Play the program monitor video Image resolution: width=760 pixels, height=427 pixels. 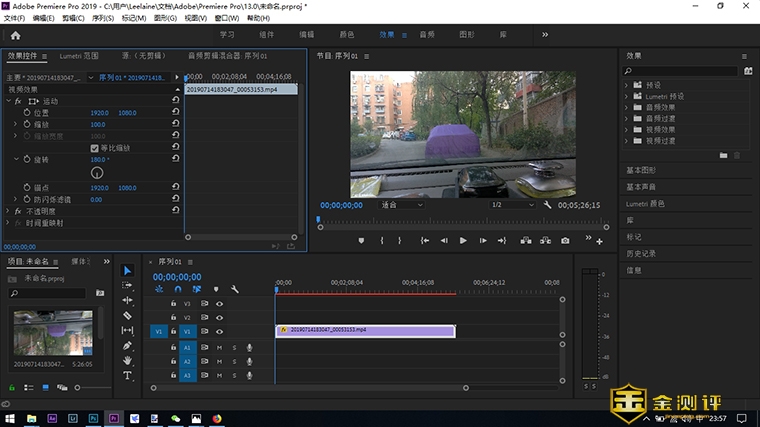click(463, 240)
